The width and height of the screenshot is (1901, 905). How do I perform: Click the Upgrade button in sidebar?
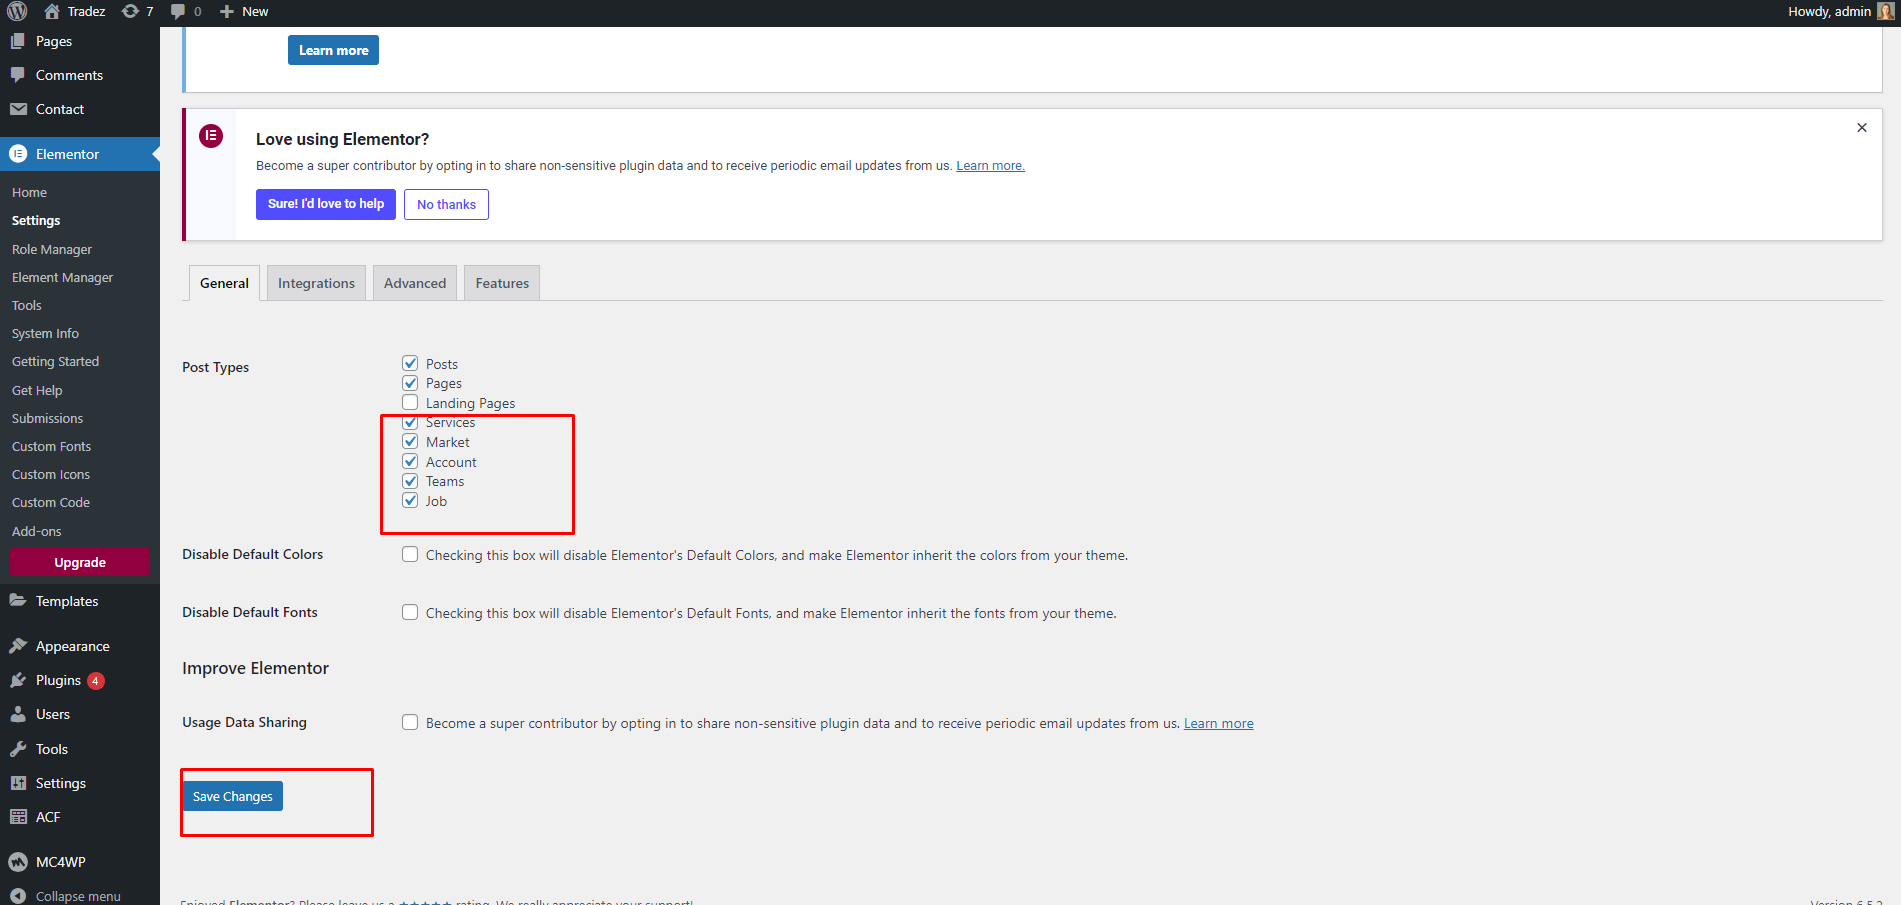[80, 562]
